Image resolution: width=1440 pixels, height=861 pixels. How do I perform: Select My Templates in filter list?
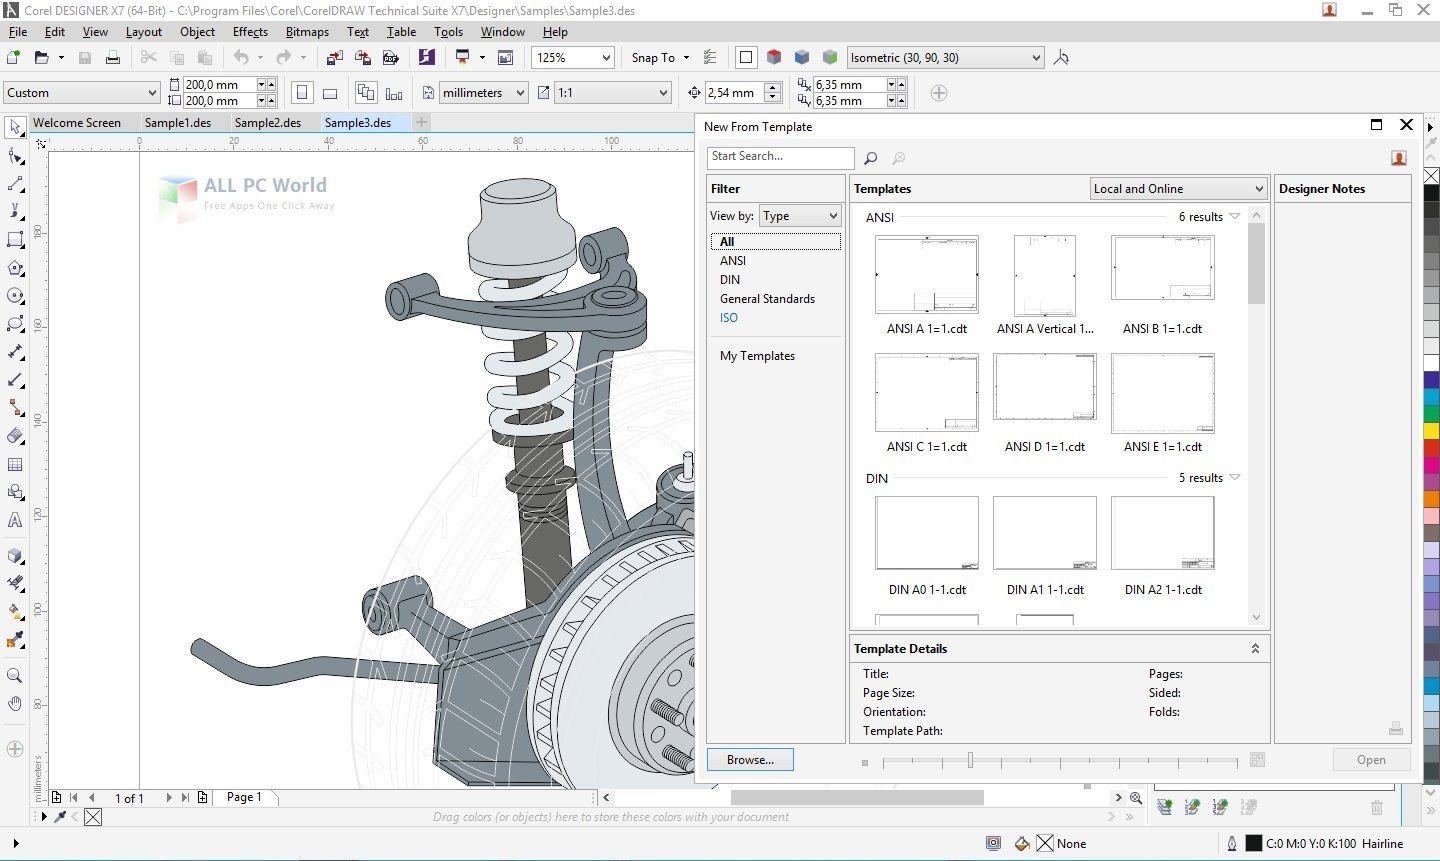757,356
